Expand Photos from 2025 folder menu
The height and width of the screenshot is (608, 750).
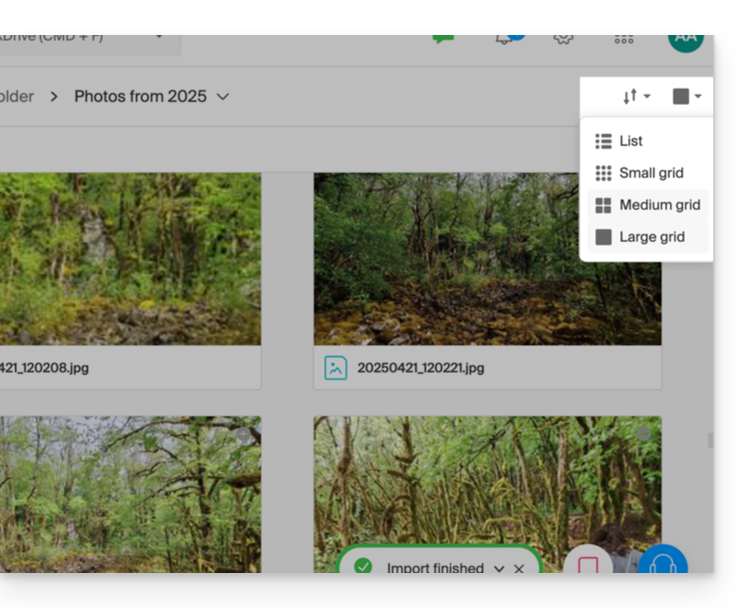[223, 97]
